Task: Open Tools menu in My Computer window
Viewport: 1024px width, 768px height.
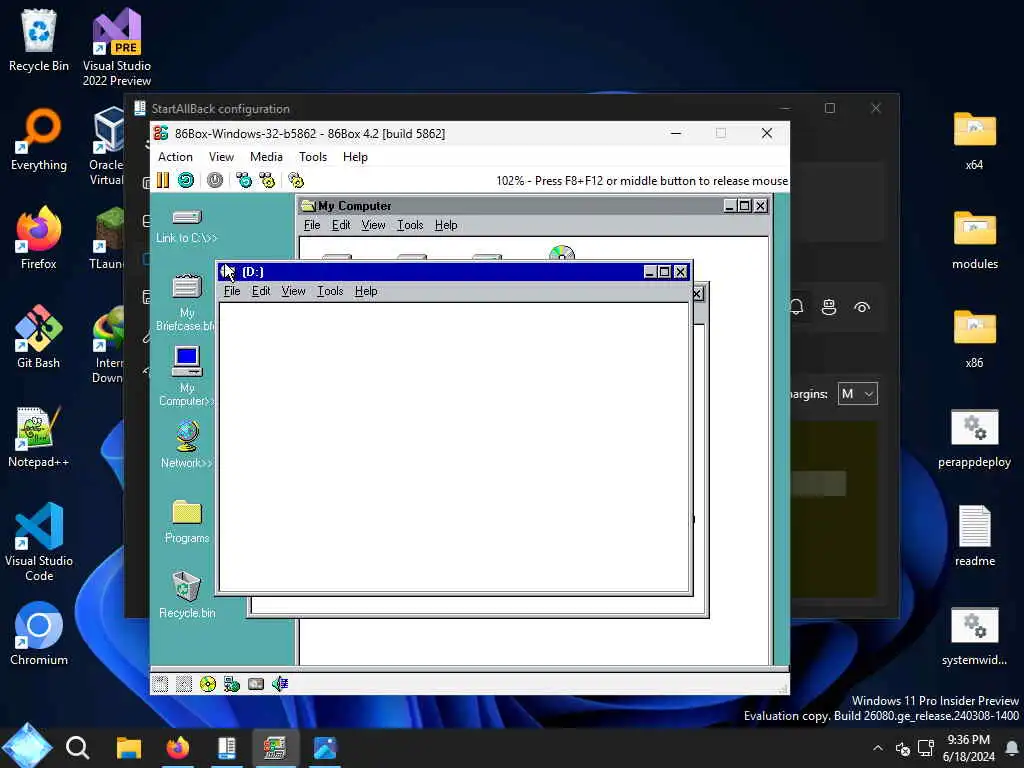Action: click(x=410, y=225)
